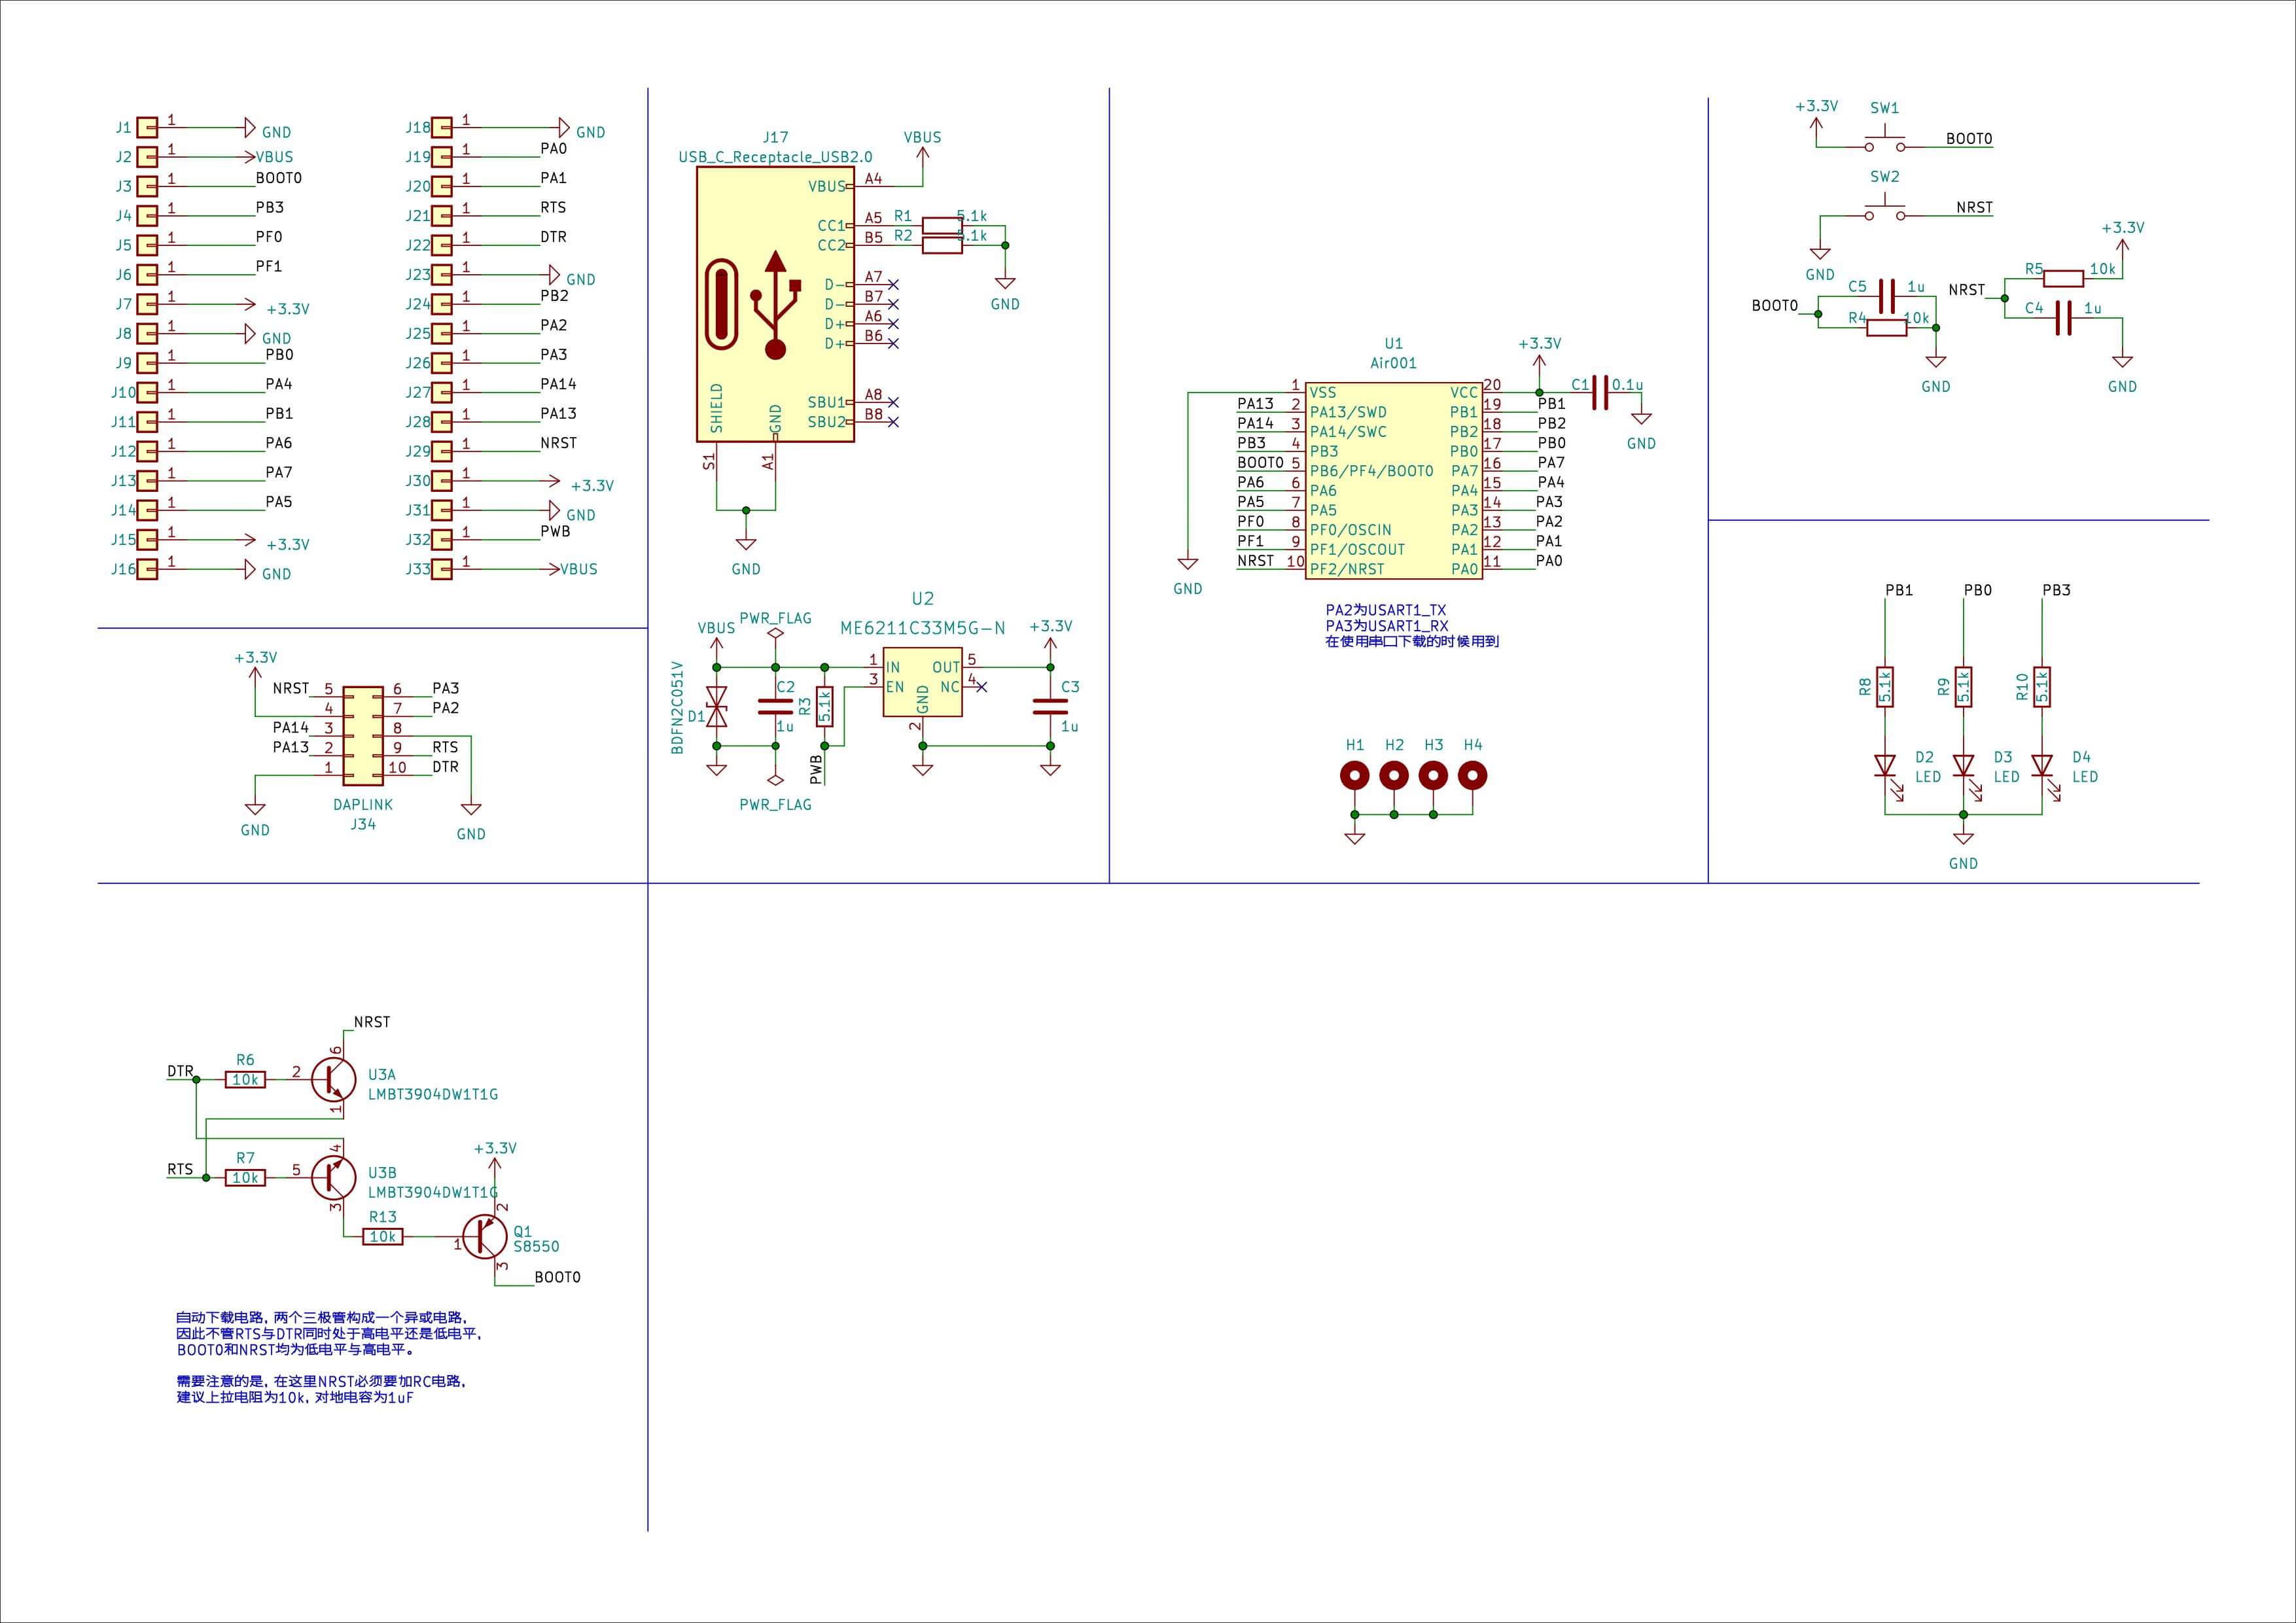Select the SW2 NRST push button symbol

1885,212
